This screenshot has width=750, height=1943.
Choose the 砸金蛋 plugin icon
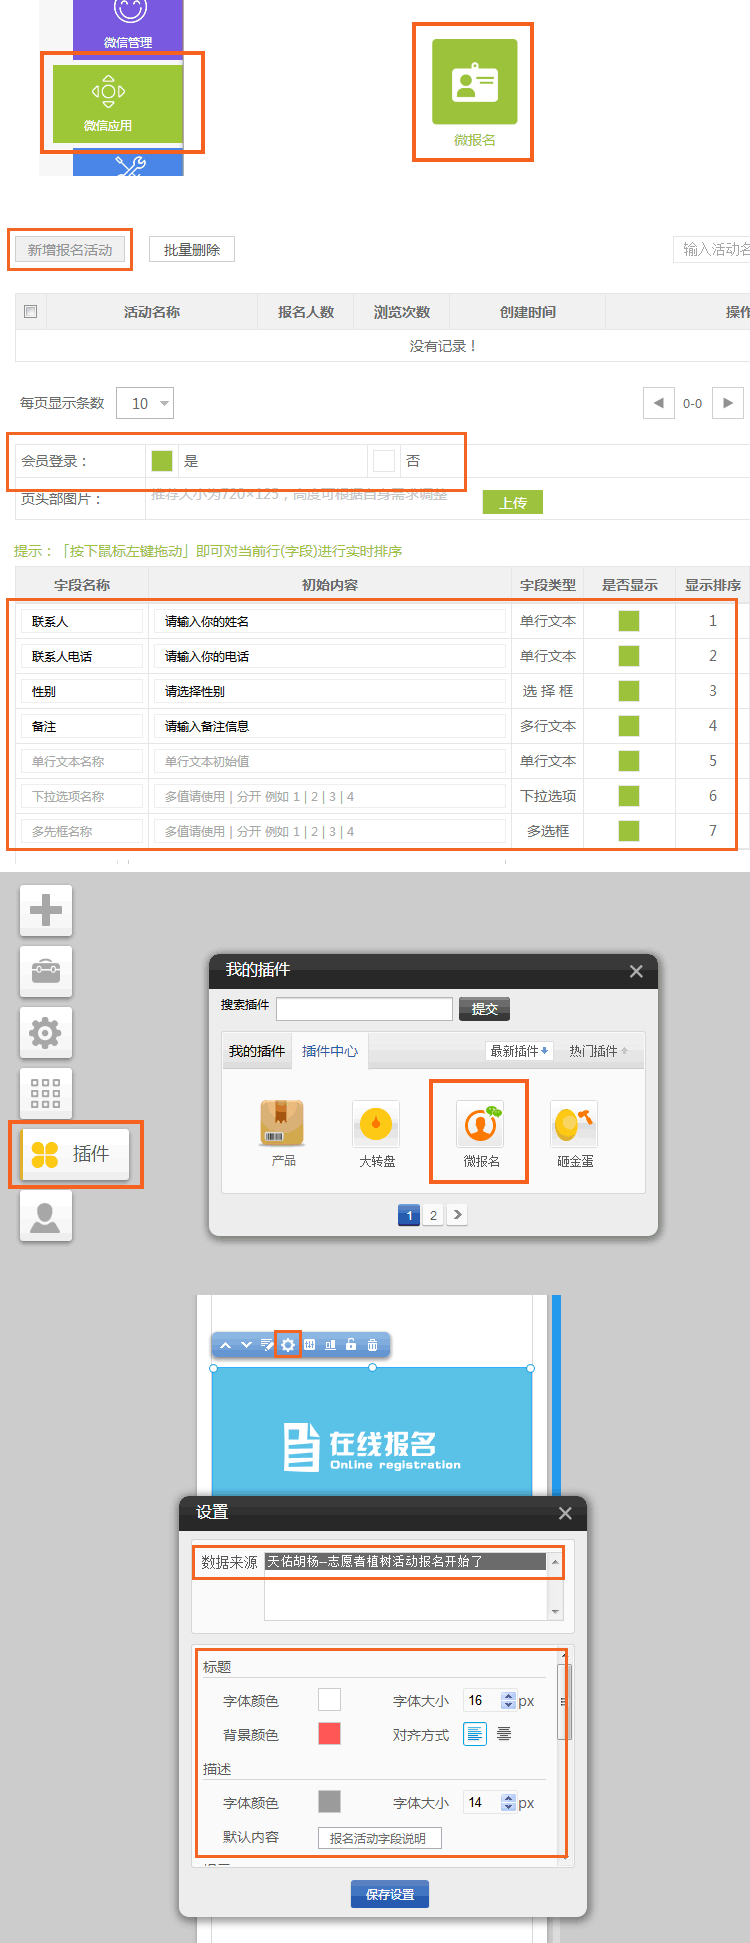(574, 1124)
